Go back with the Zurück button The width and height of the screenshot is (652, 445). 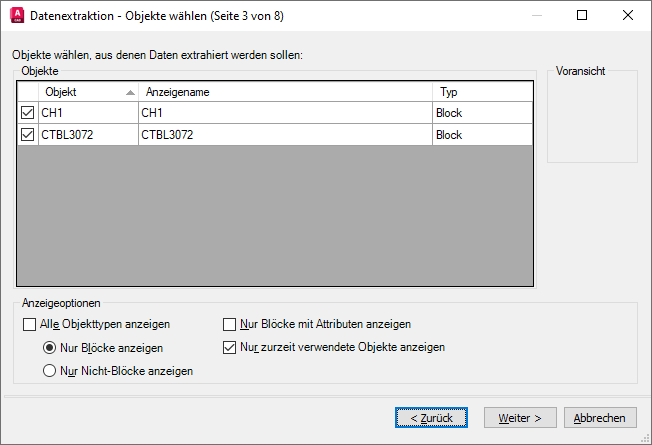tap(430, 417)
